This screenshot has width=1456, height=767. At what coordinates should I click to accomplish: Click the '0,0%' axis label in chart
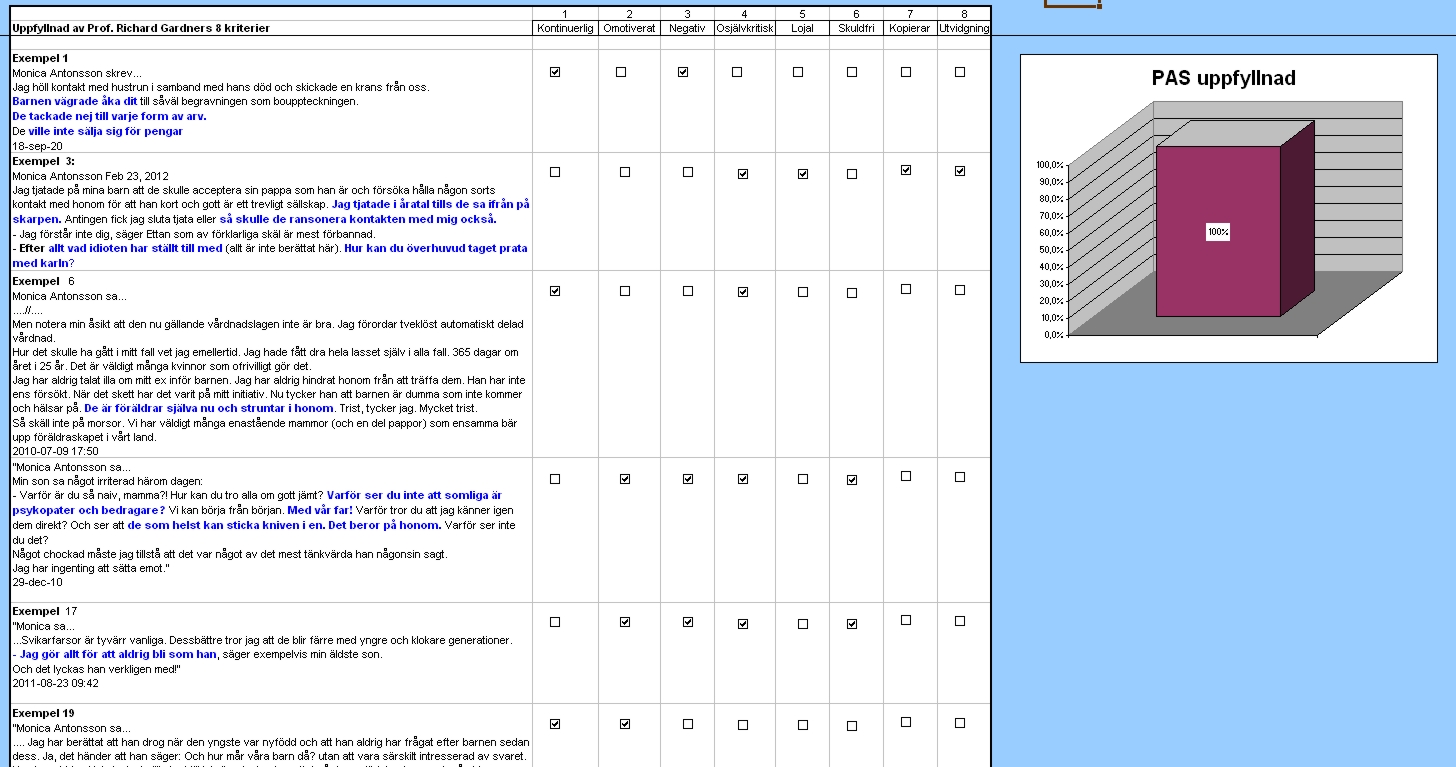pos(1053,335)
